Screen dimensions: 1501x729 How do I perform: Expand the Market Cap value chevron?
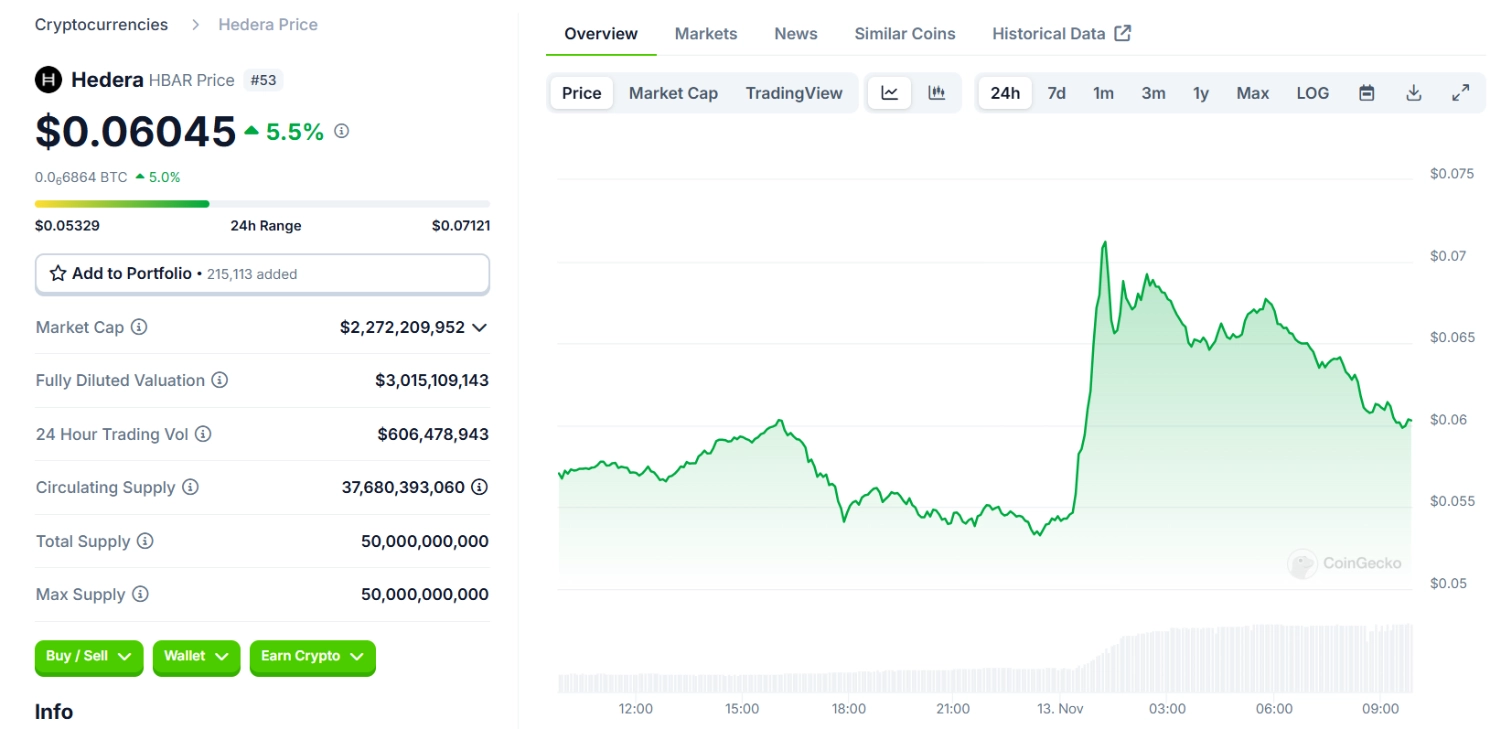click(x=480, y=327)
